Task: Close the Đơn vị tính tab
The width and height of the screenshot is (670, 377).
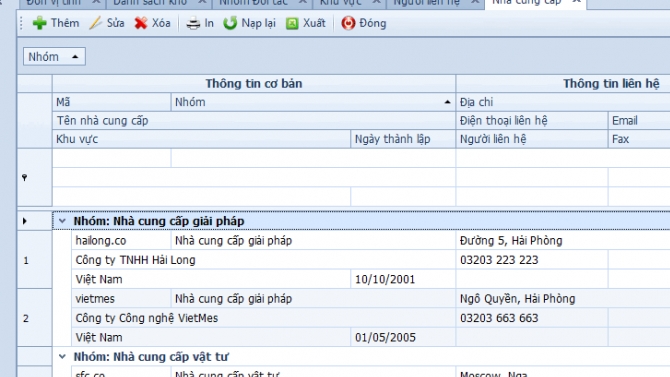Action: [96, 2]
